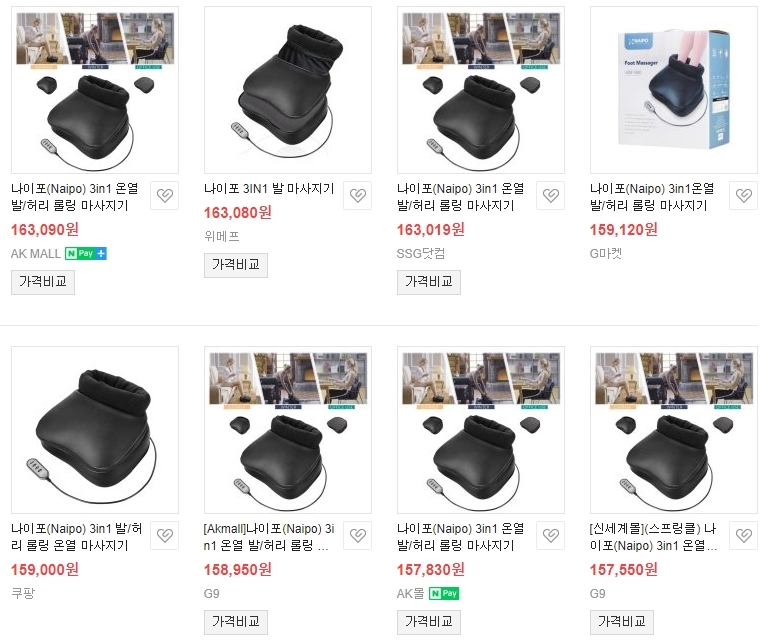Compare prices via 가격비교 under SSG닷컴
The width and height of the screenshot is (767, 644).
point(429,282)
